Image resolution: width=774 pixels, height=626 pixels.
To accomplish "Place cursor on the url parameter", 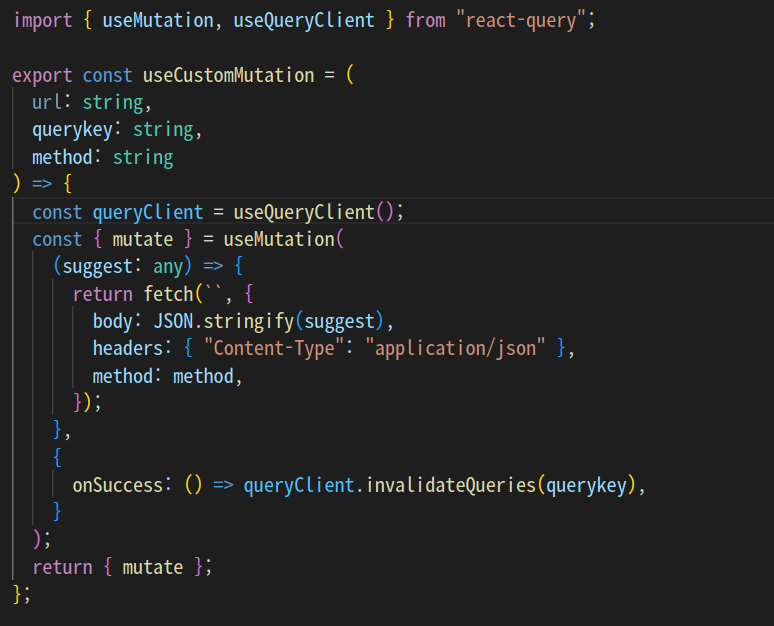I will [x=47, y=102].
